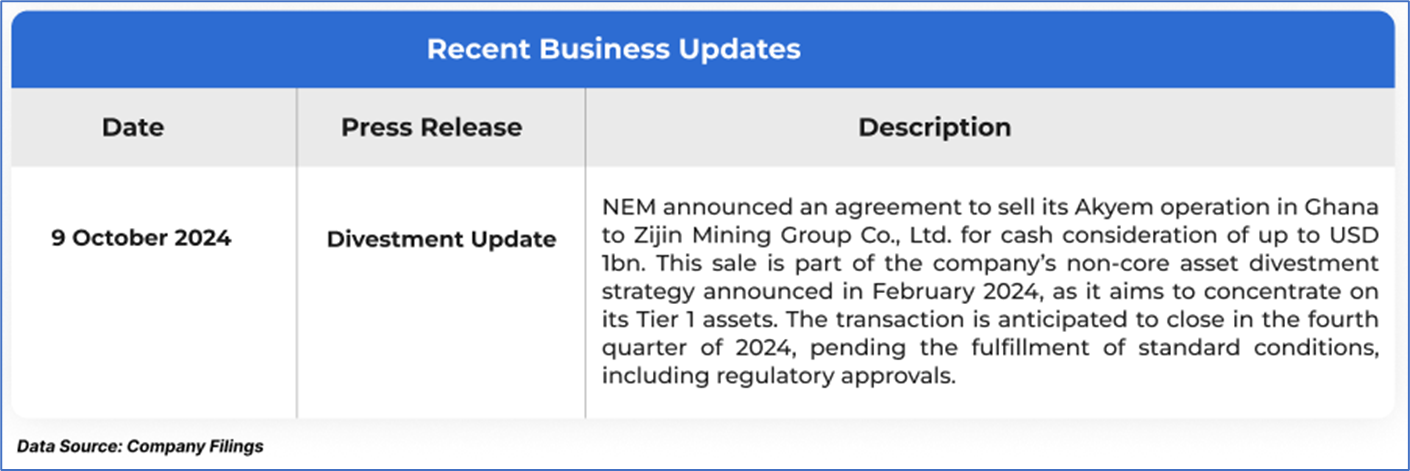Click the Description column header

click(934, 127)
